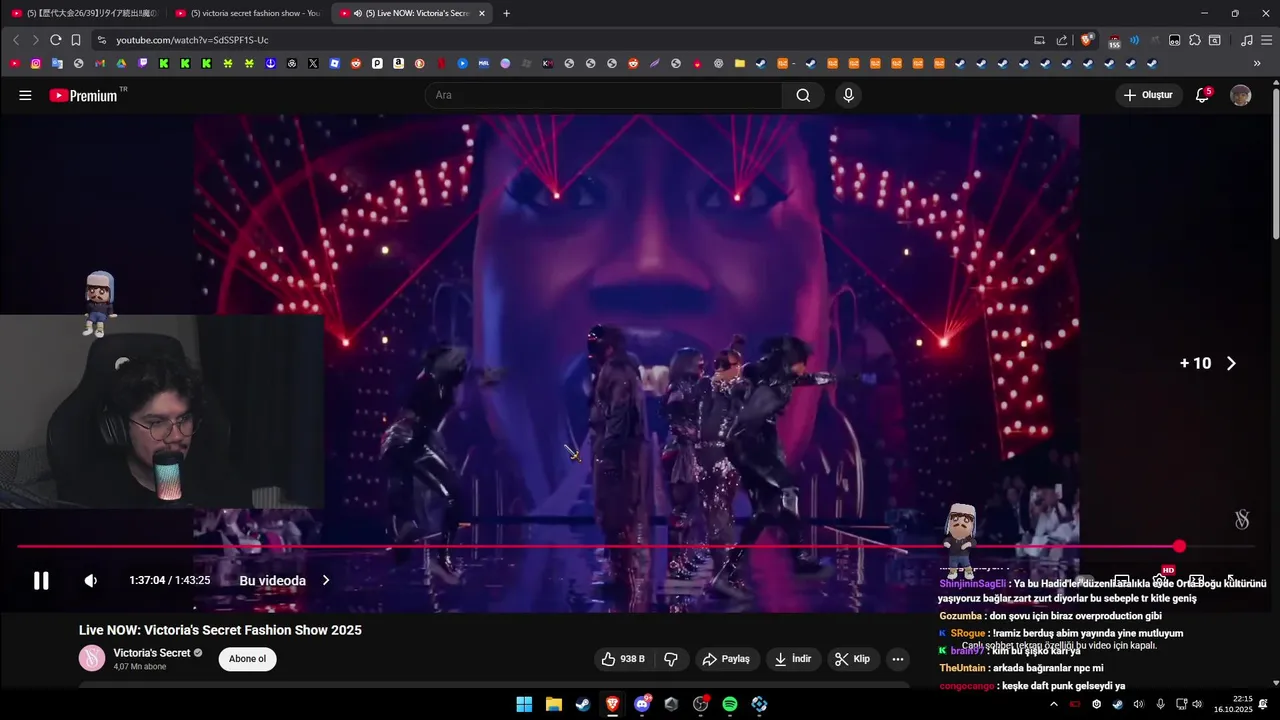Image resolution: width=1280 pixels, height=720 pixels.
Task: Open the X (Twitter) bookmark
Action: [313, 63]
